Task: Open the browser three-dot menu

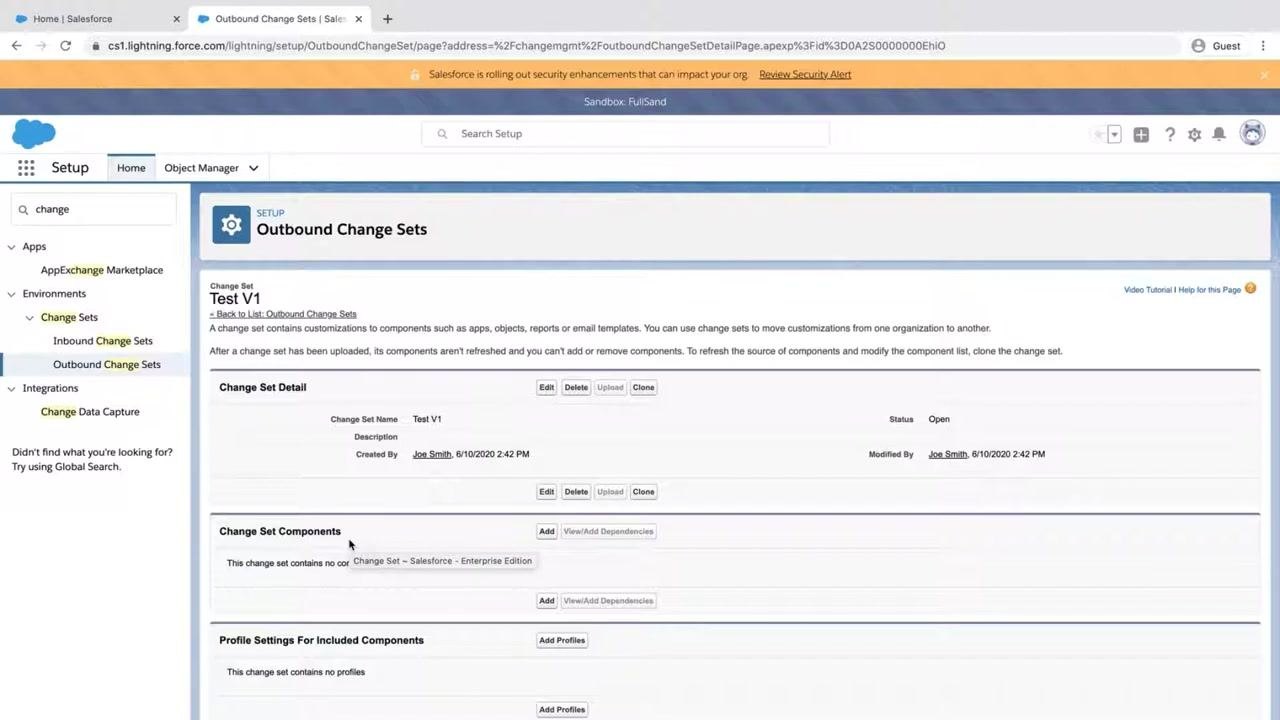Action: [x=1263, y=45]
